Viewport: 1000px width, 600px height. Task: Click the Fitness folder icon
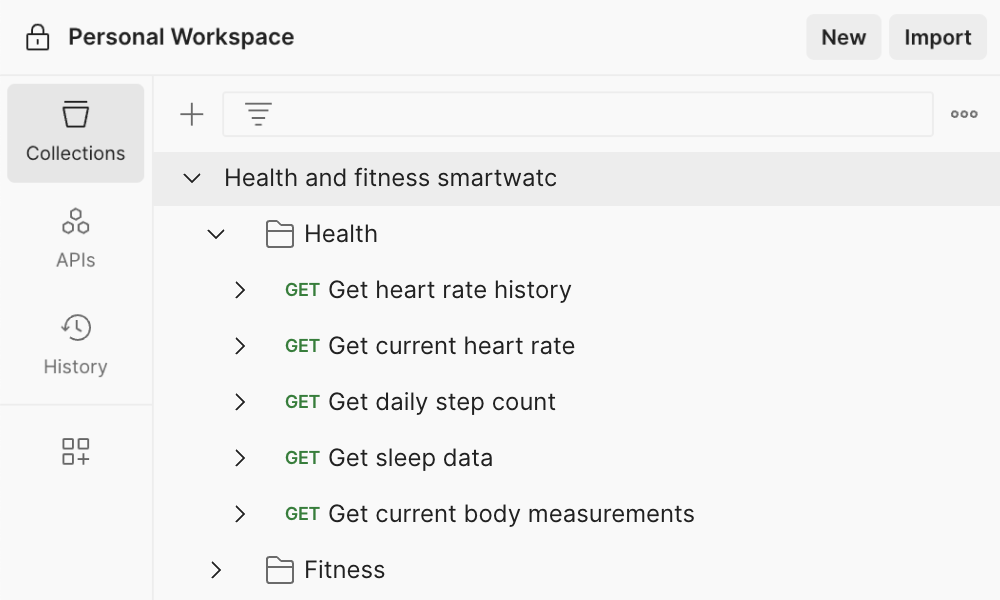click(x=280, y=570)
